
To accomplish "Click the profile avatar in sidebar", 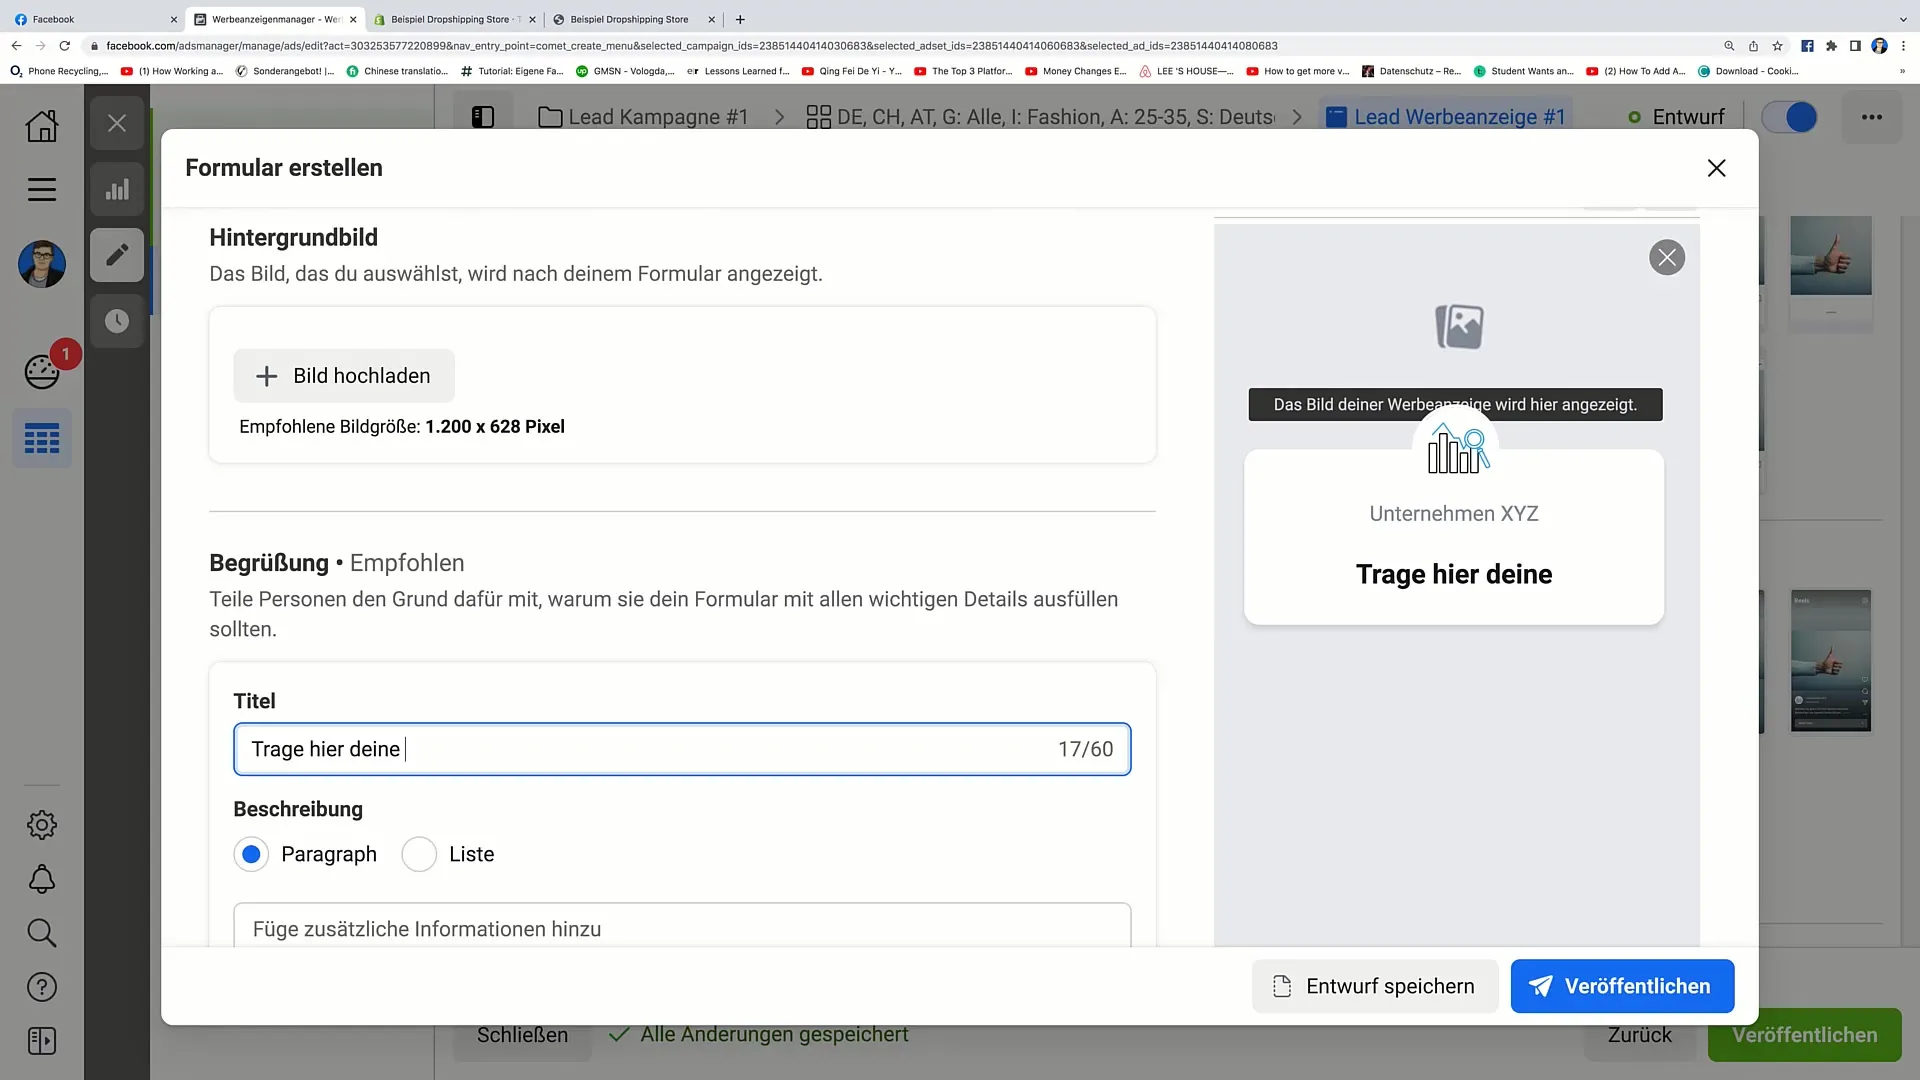I will [x=42, y=264].
